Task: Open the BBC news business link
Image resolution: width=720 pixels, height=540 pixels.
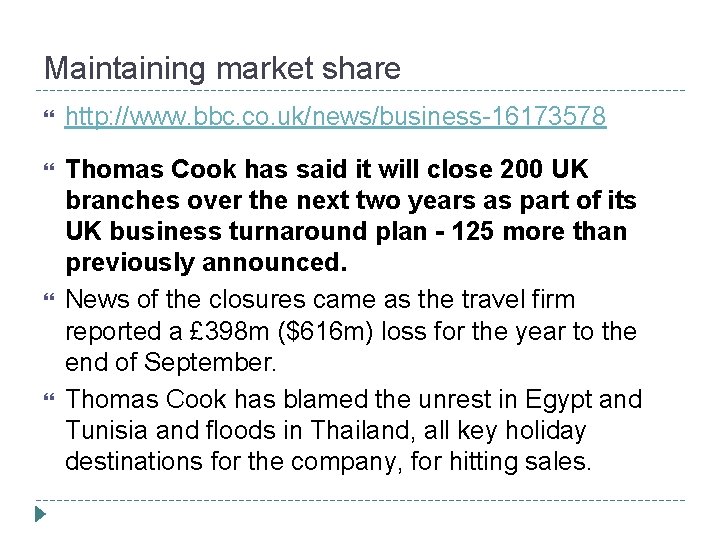Action: click(x=335, y=118)
